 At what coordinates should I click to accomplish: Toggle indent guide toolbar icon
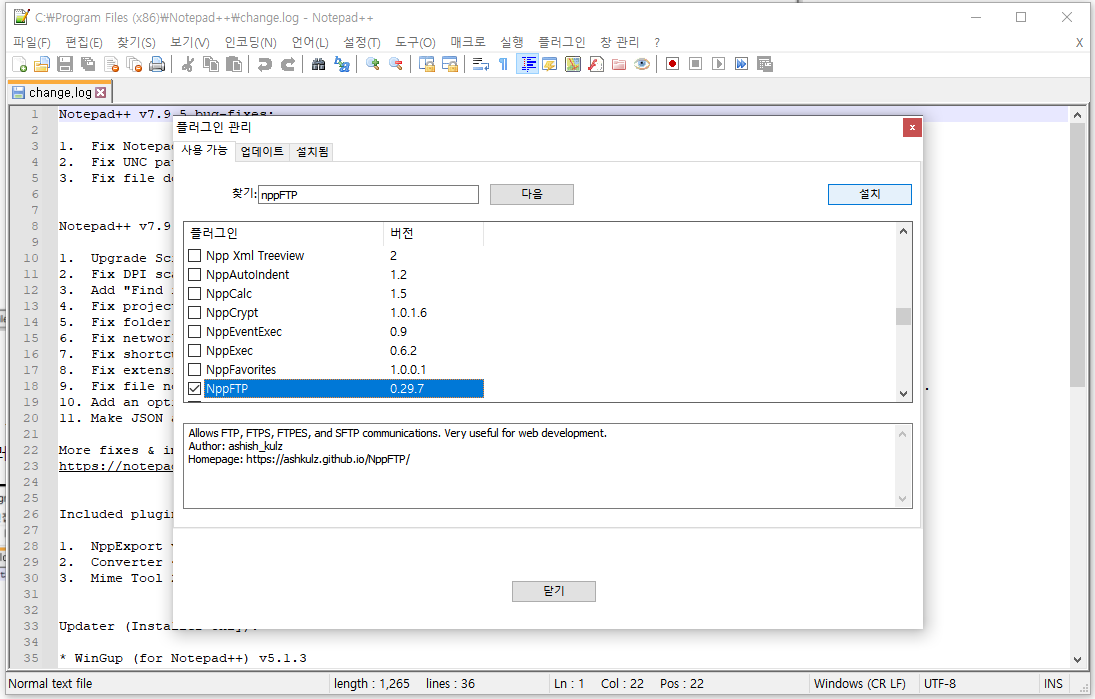point(527,64)
